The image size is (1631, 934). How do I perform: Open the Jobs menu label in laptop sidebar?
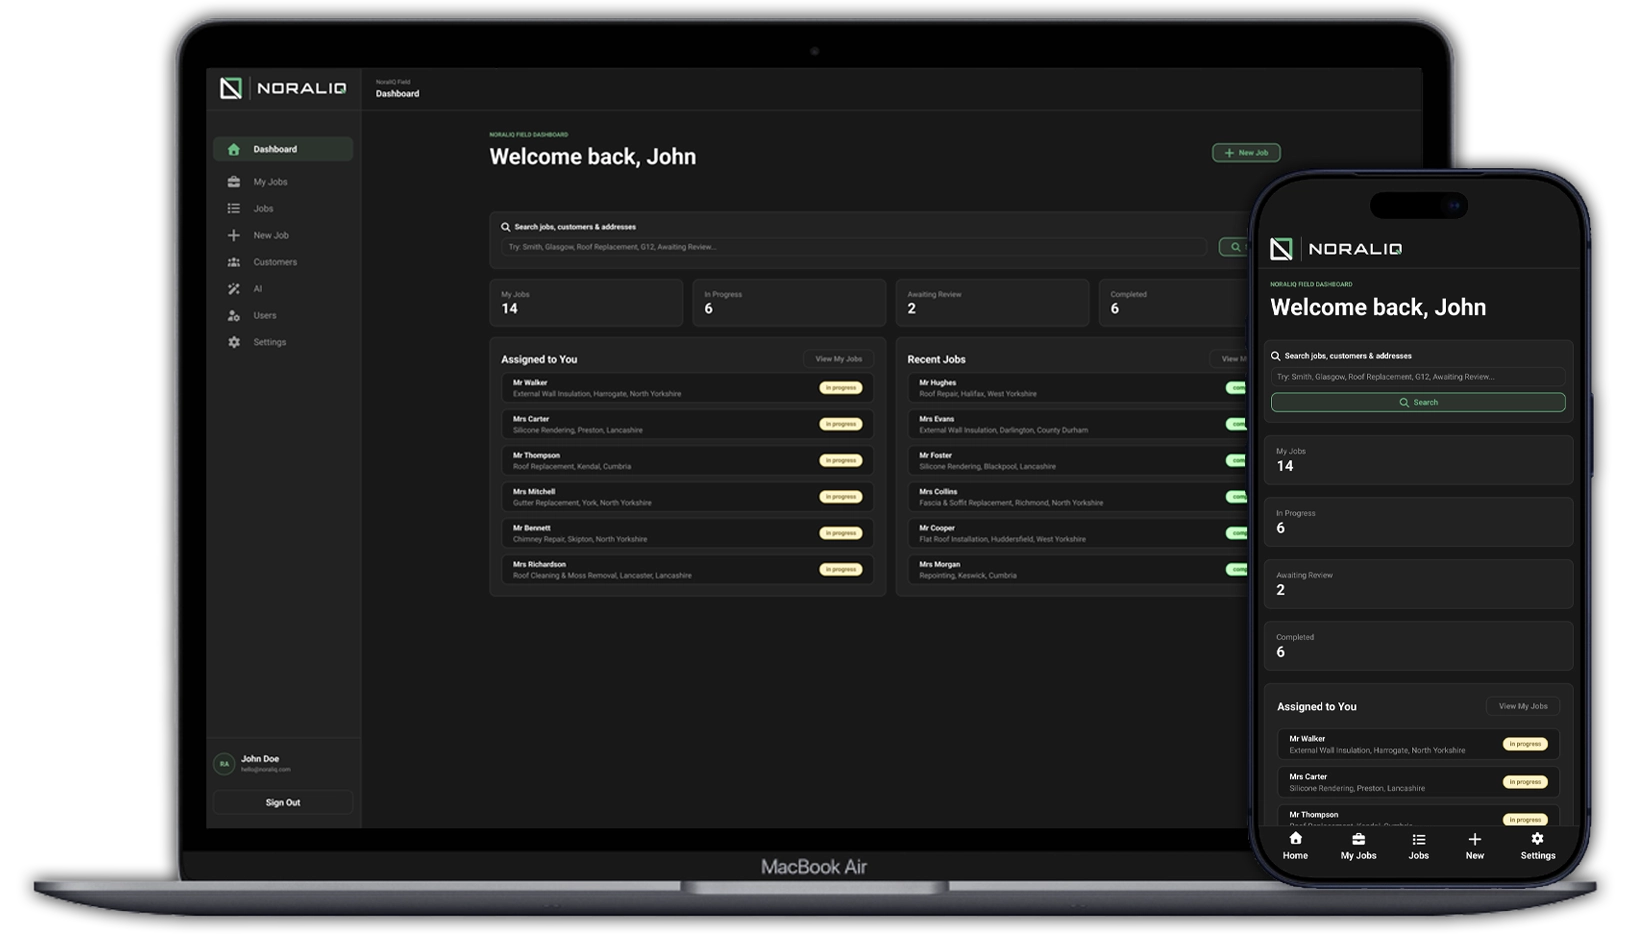[263, 209]
